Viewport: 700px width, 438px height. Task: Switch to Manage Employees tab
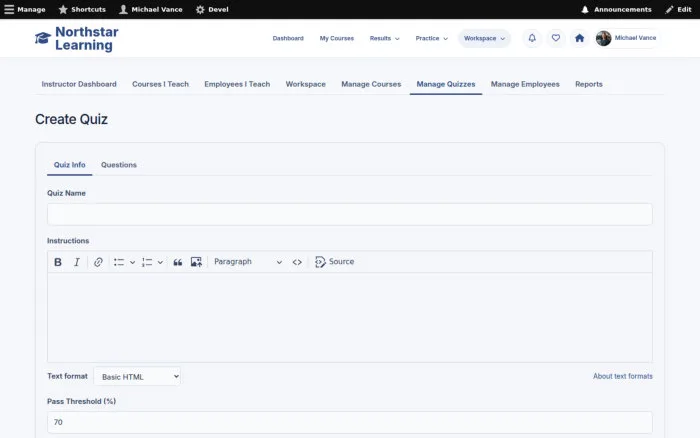[525, 84]
